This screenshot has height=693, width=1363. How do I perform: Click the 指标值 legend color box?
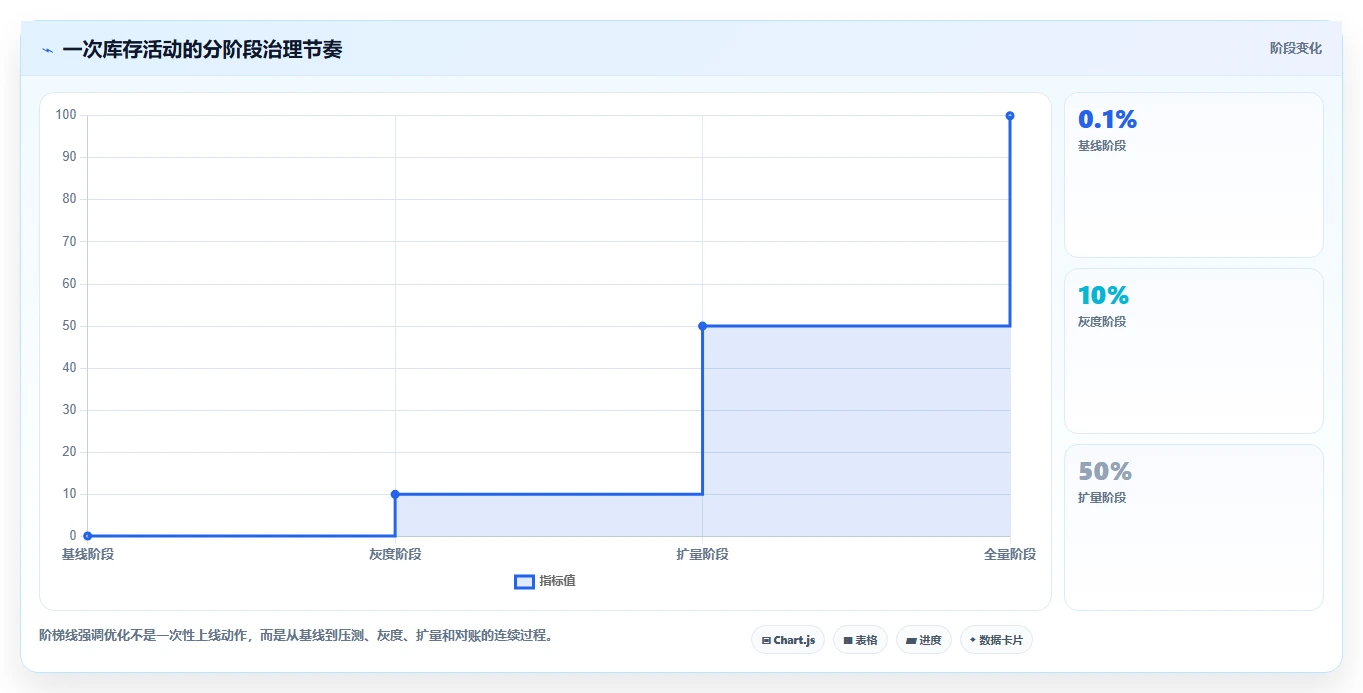click(524, 582)
